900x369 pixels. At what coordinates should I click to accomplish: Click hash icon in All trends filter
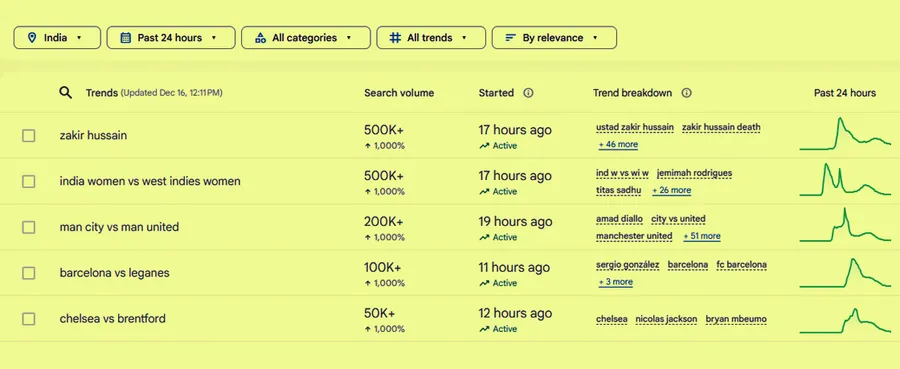(x=395, y=38)
